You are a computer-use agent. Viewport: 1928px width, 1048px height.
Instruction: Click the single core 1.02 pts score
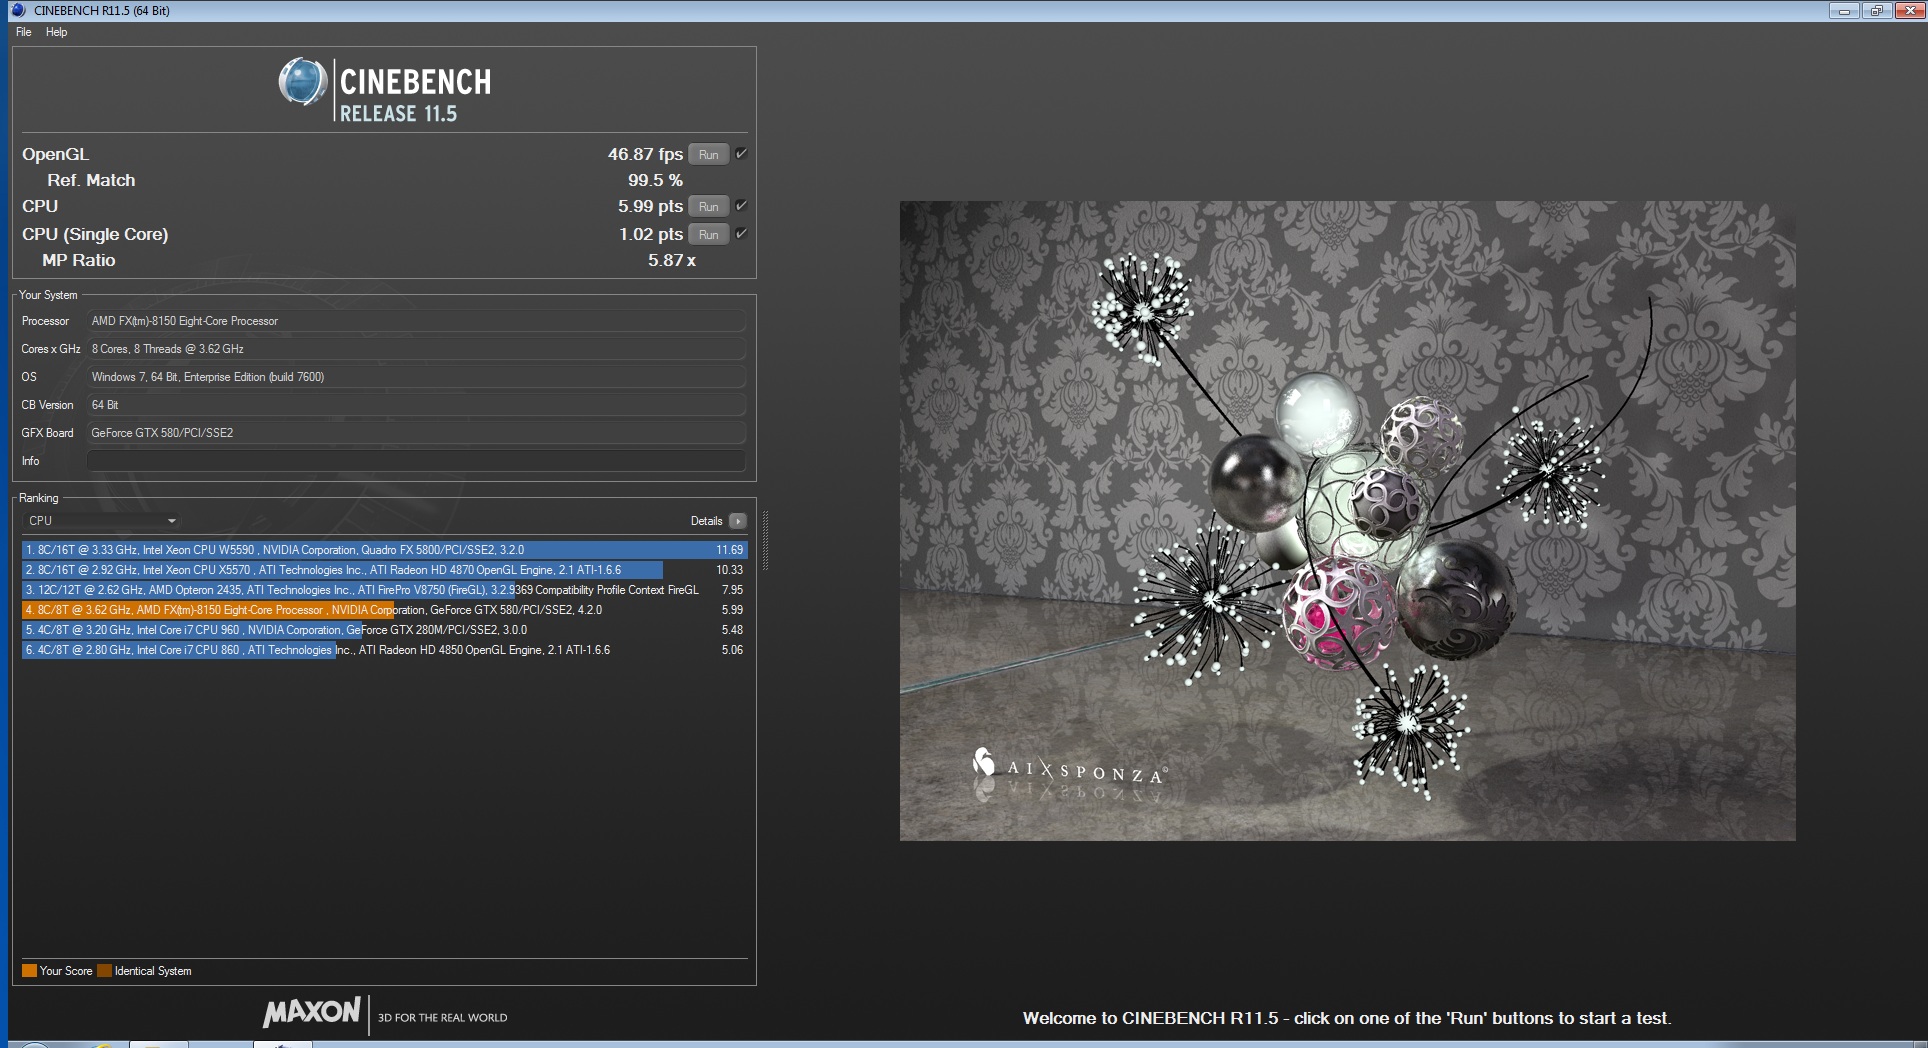click(650, 234)
